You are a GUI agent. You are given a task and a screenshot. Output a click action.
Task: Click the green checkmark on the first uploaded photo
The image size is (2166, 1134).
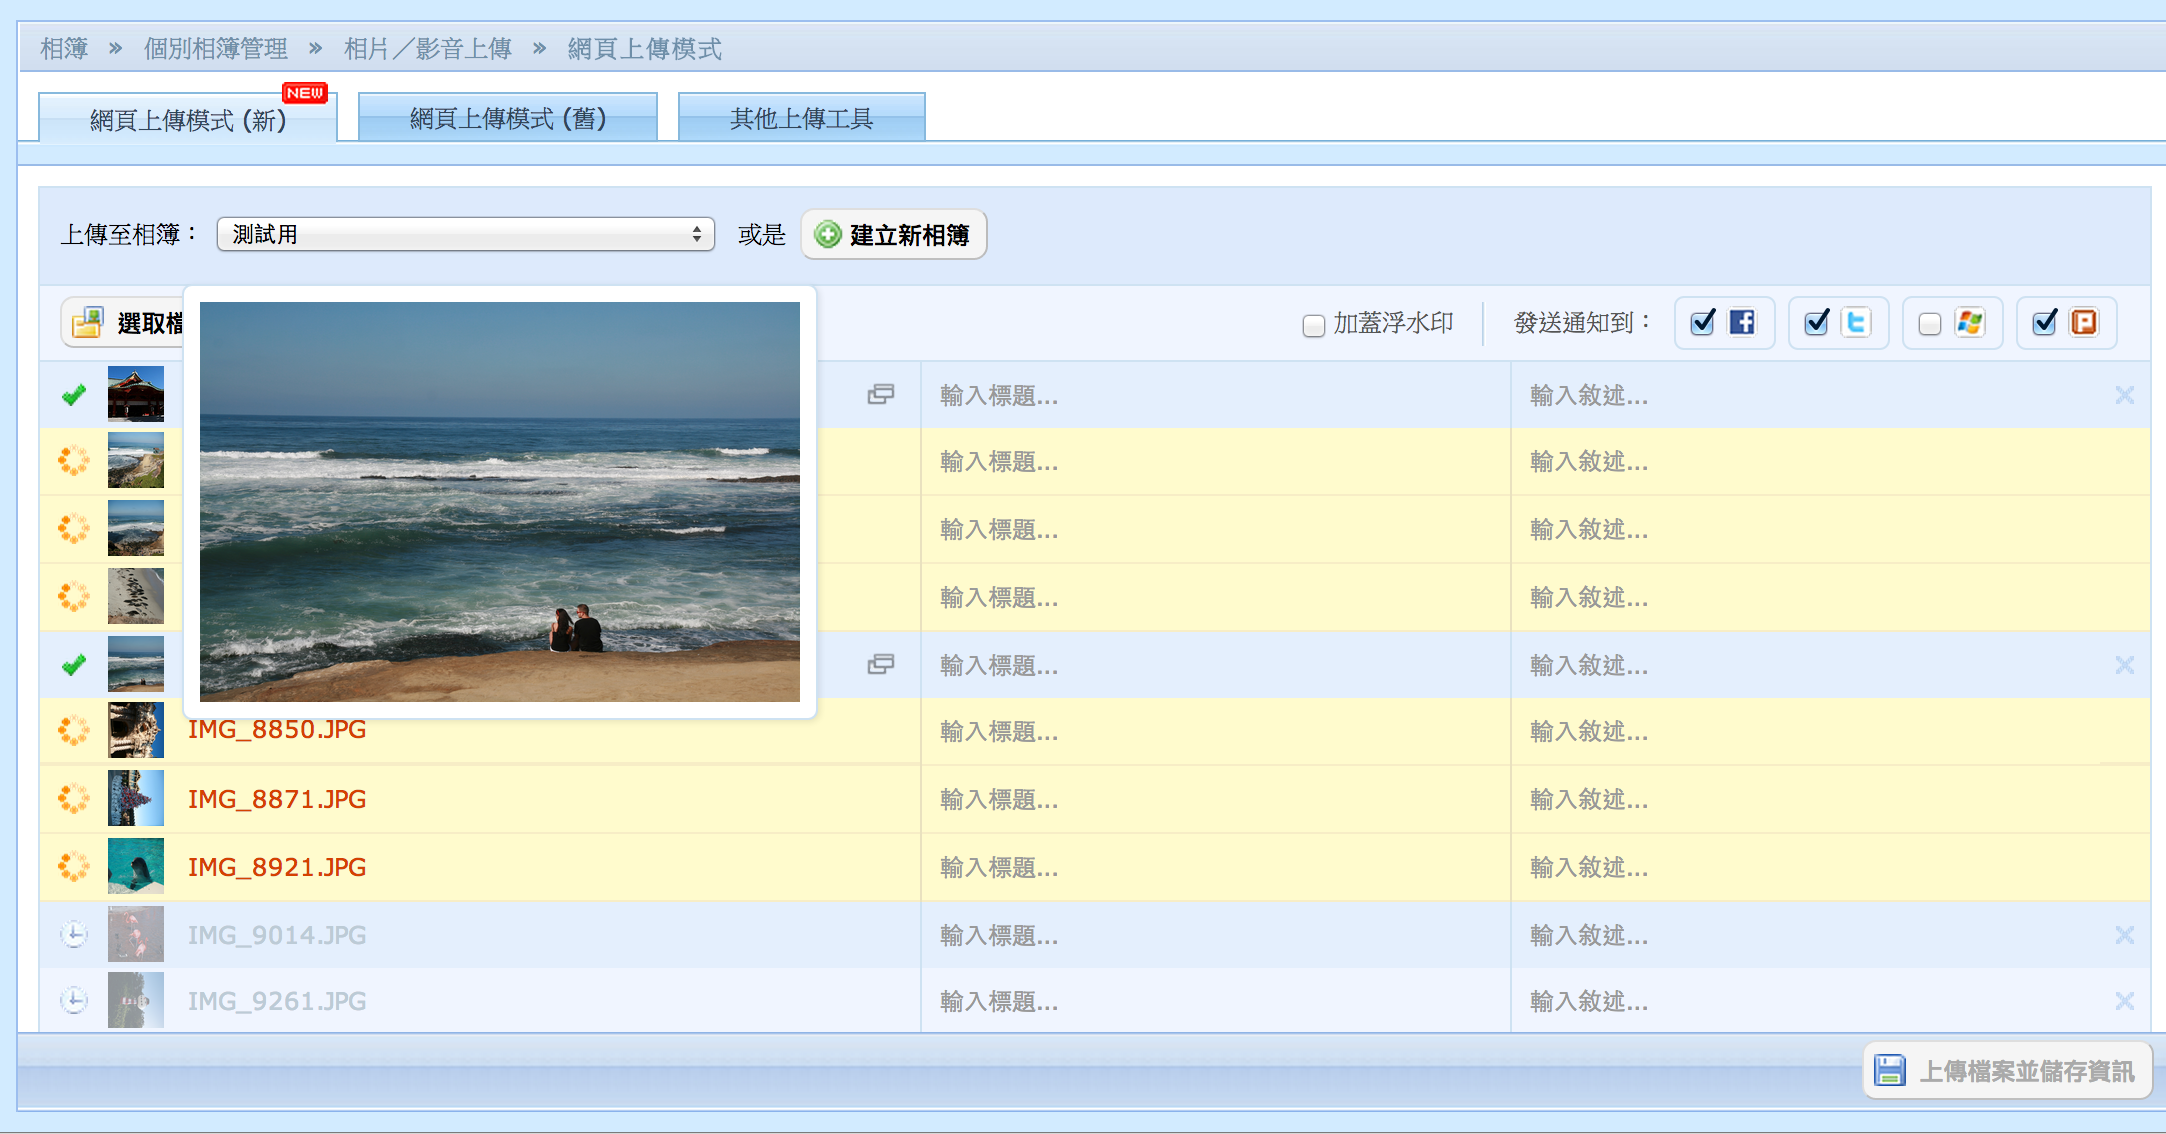pos(72,394)
